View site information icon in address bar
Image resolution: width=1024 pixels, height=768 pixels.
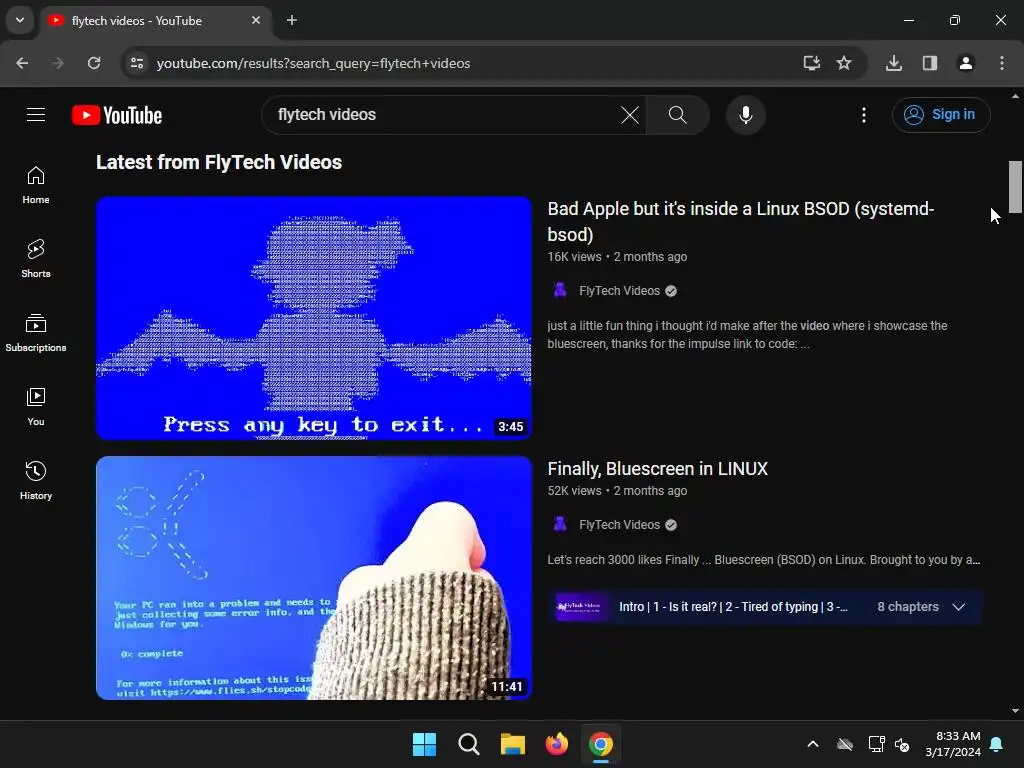pyautogui.click(x=136, y=63)
